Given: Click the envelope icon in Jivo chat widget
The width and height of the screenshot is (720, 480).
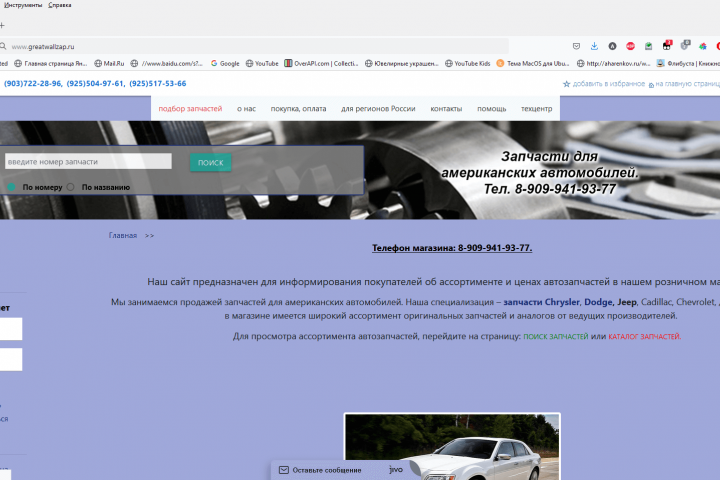Looking at the screenshot, I should 284,470.
